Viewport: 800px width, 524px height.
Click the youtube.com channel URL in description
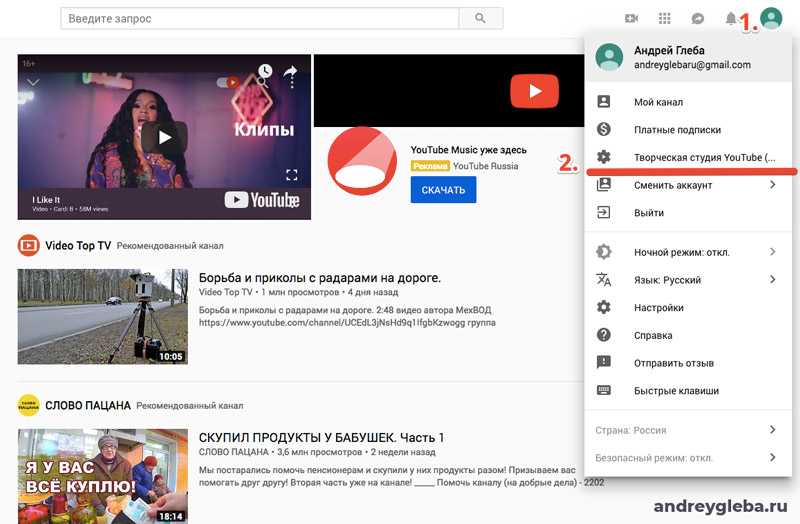pos(331,323)
